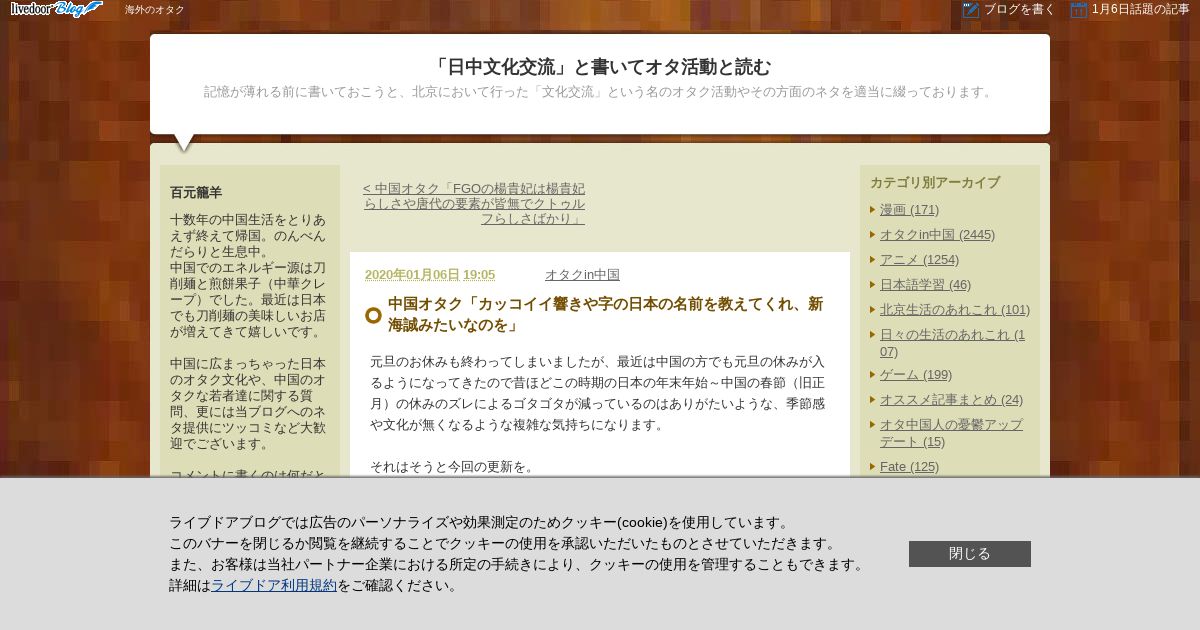Click the arrow bullet beside アニメ category
This screenshot has width=1200, height=630.
point(873,260)
